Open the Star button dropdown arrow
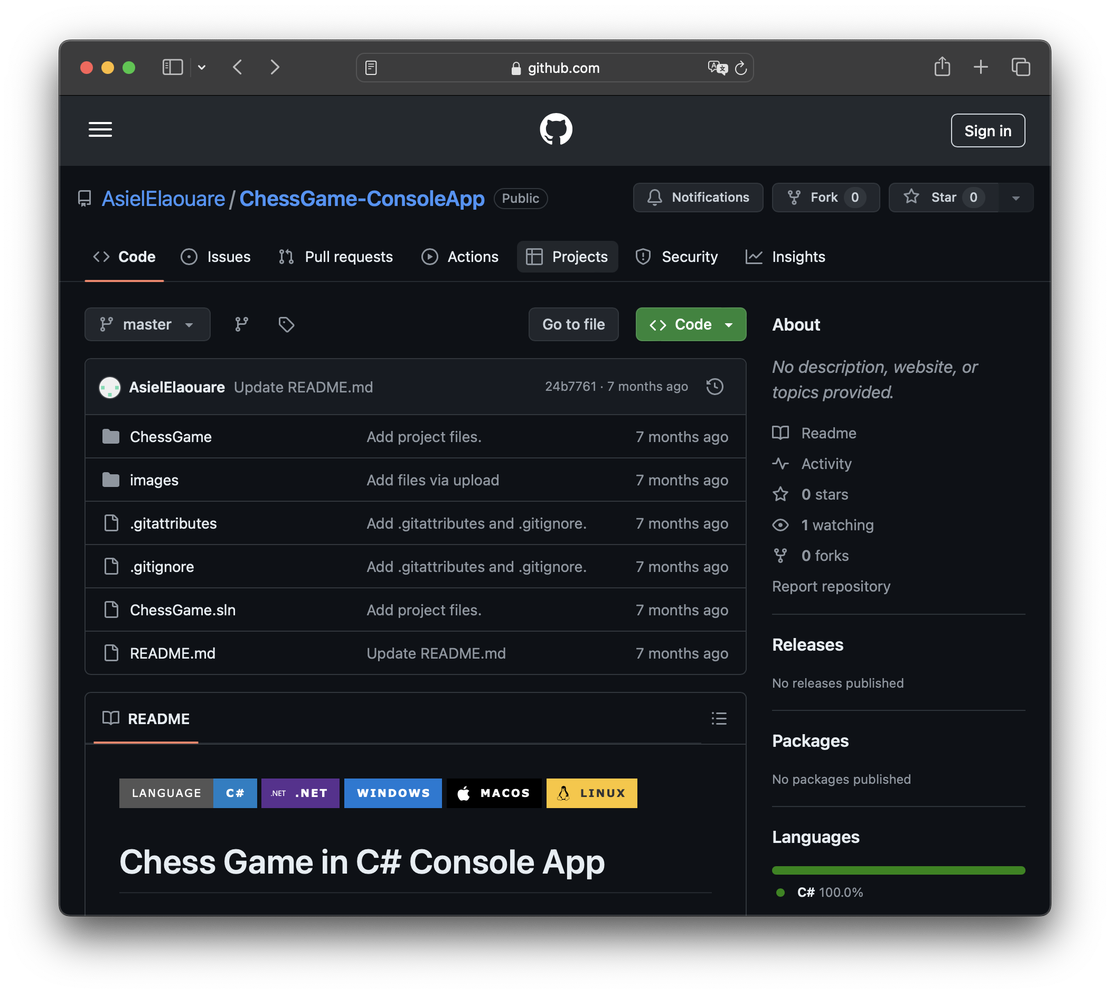The image size is (1110, 994). pos(1016,197)
